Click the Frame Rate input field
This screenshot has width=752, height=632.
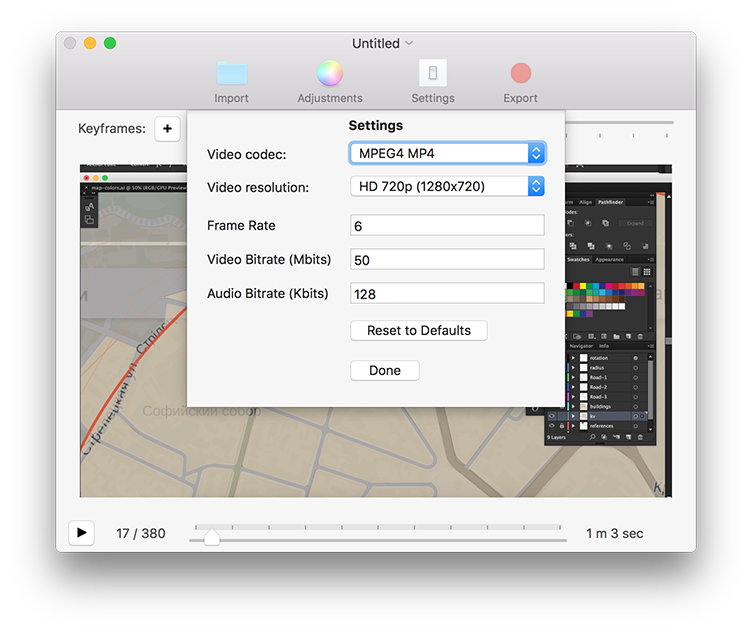pyautogui.click(x=447, y=225)
